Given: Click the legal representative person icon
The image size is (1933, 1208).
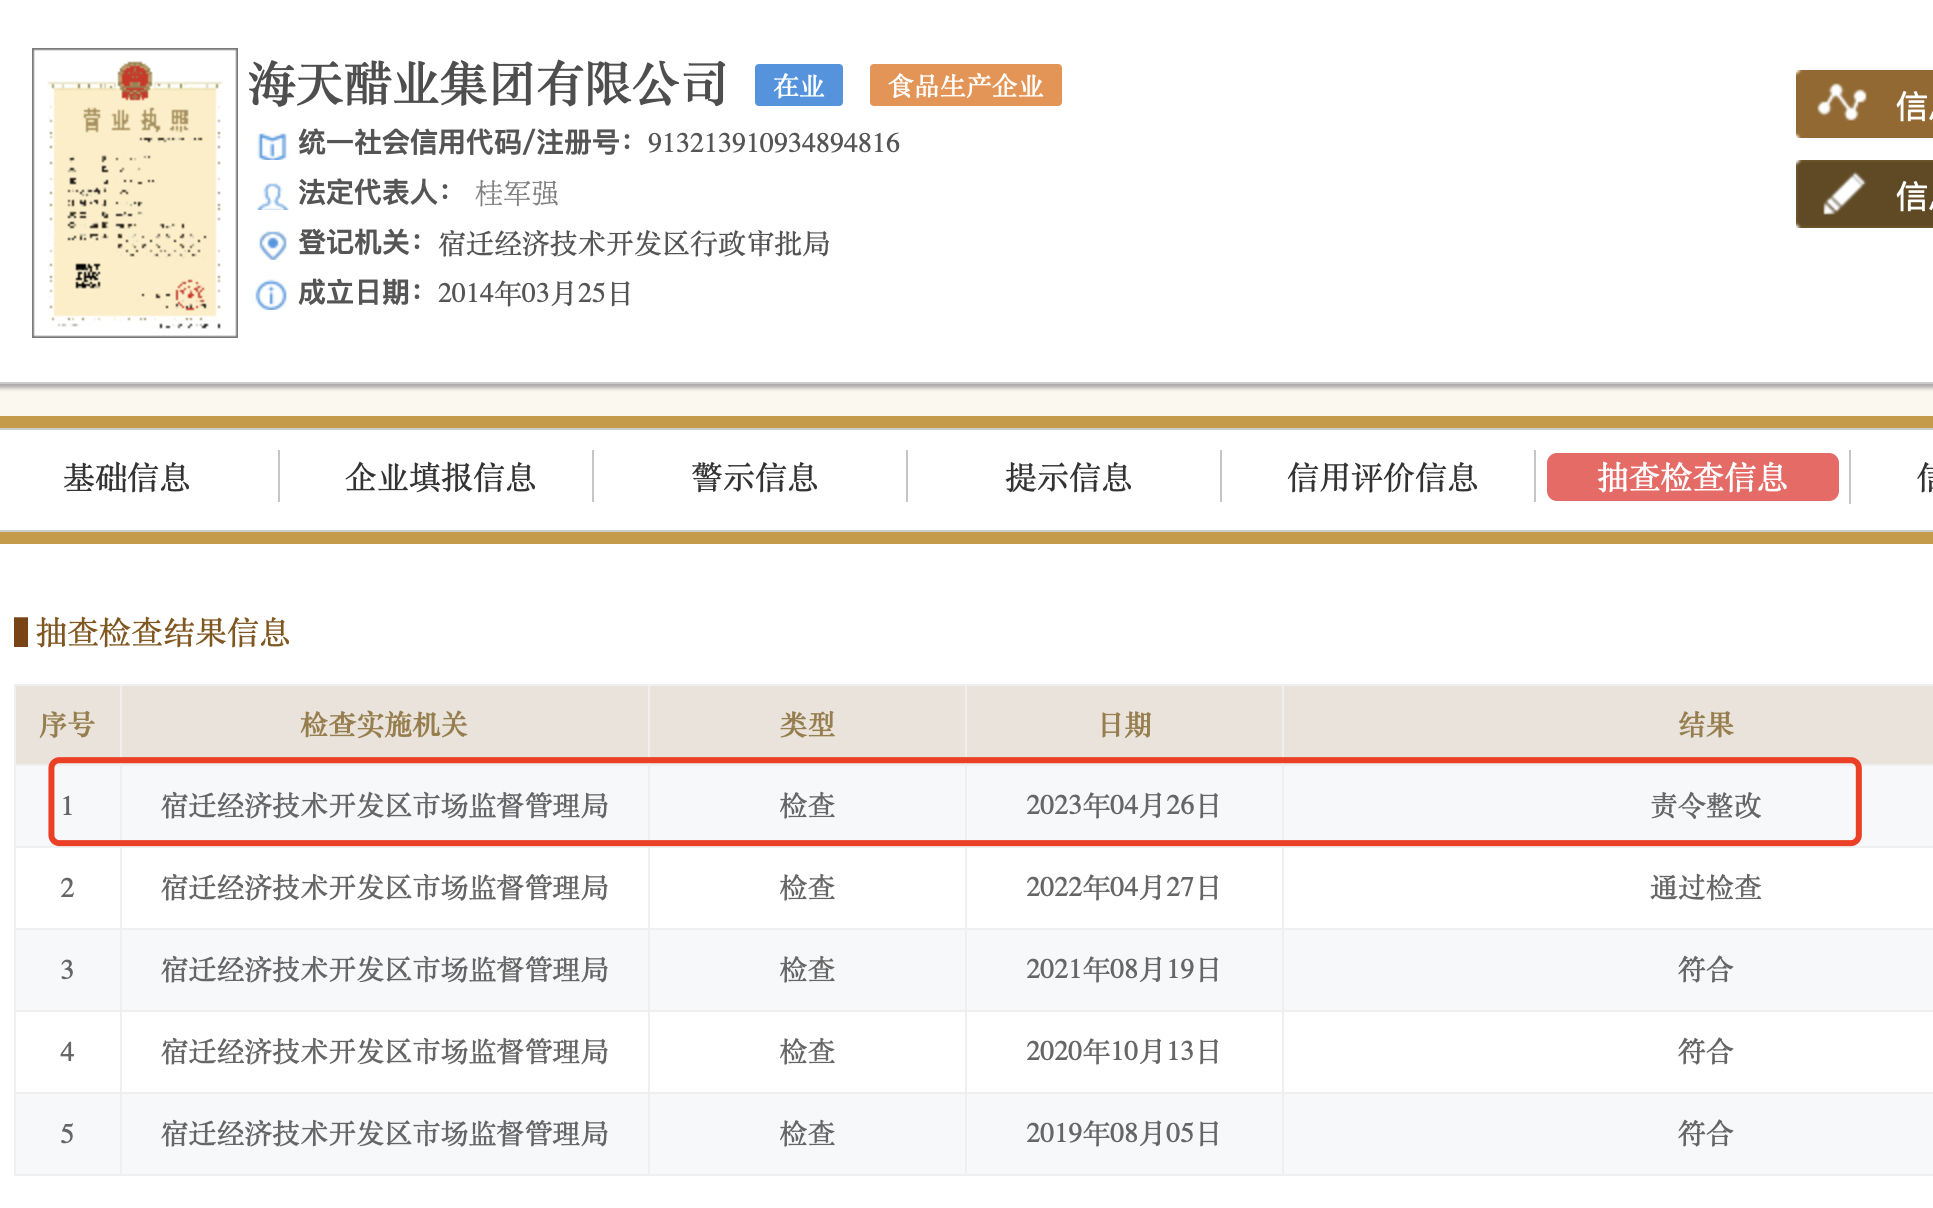Looking at the screenshot, I should tap(271, 195).
